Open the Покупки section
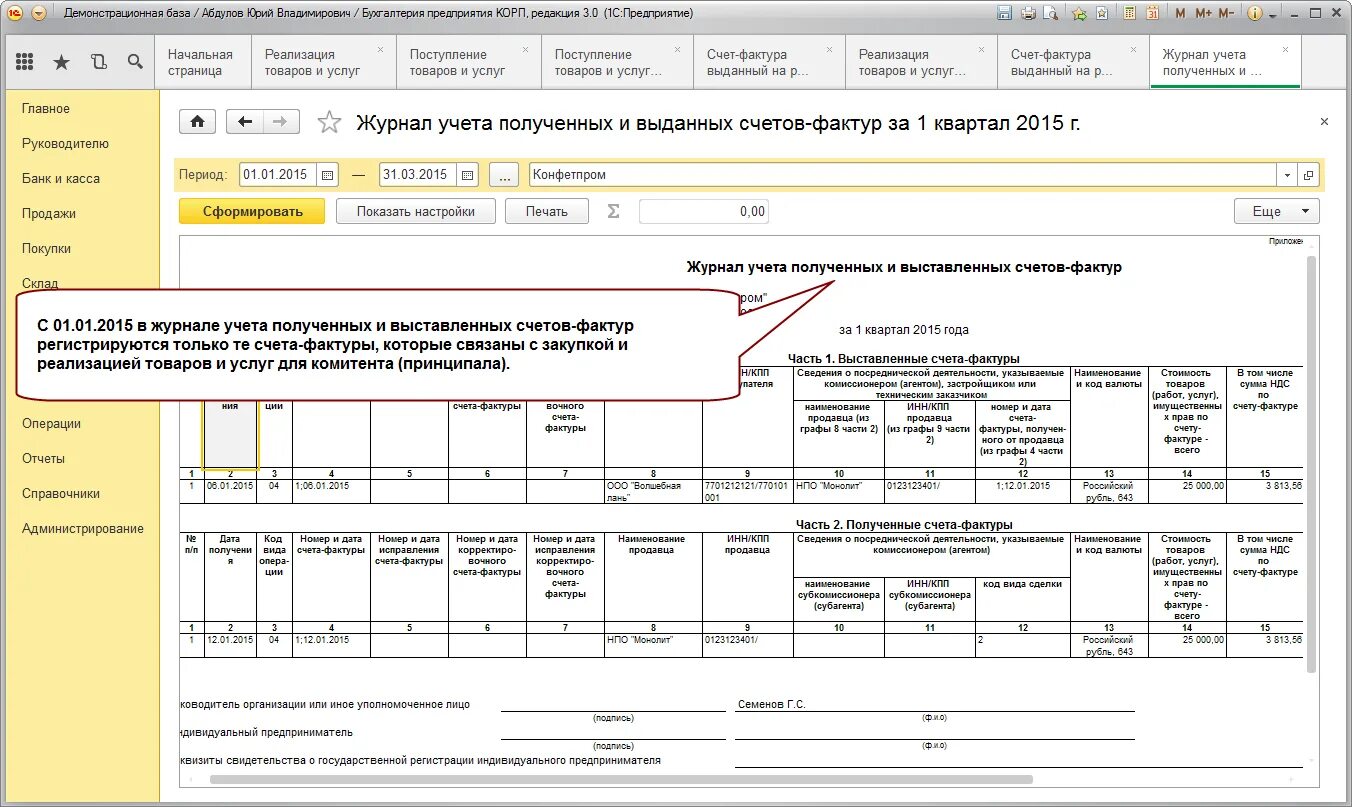 coord(47,248)
